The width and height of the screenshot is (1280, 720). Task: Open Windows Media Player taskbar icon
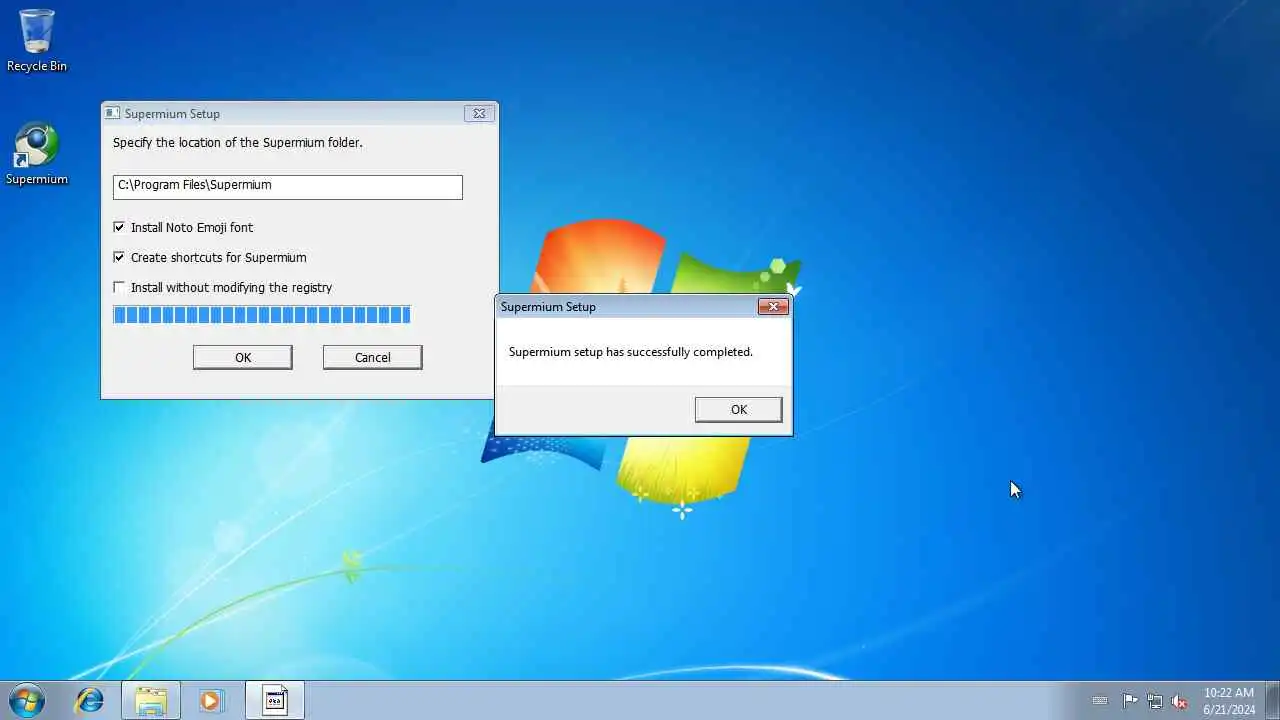211,700
